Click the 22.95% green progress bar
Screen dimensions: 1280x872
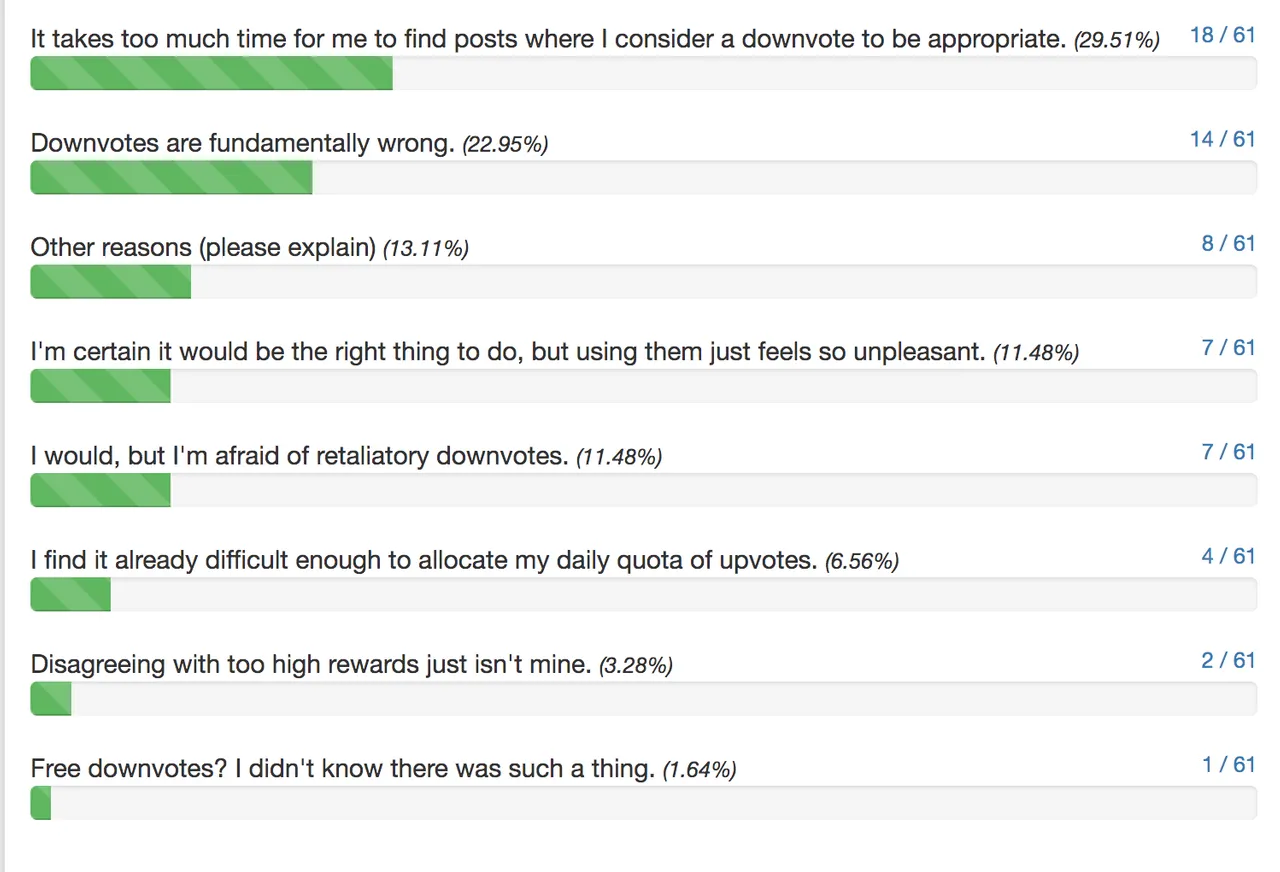tap(172, 178)
